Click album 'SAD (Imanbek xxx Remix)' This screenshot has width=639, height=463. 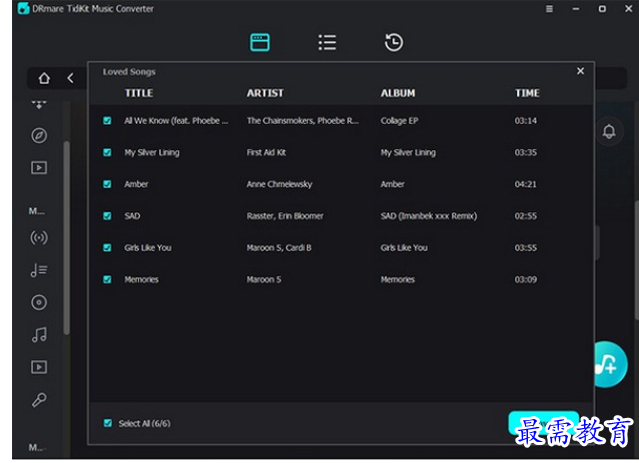(429, 216)
